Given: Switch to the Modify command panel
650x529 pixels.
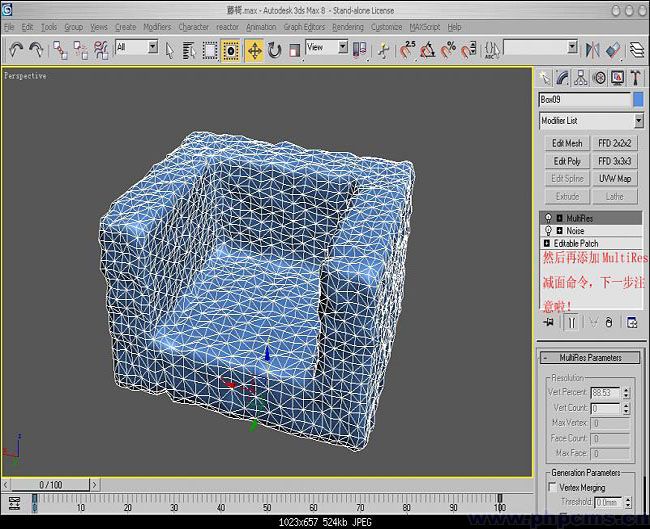Looking at the screenshot, I should coord(563,78).
